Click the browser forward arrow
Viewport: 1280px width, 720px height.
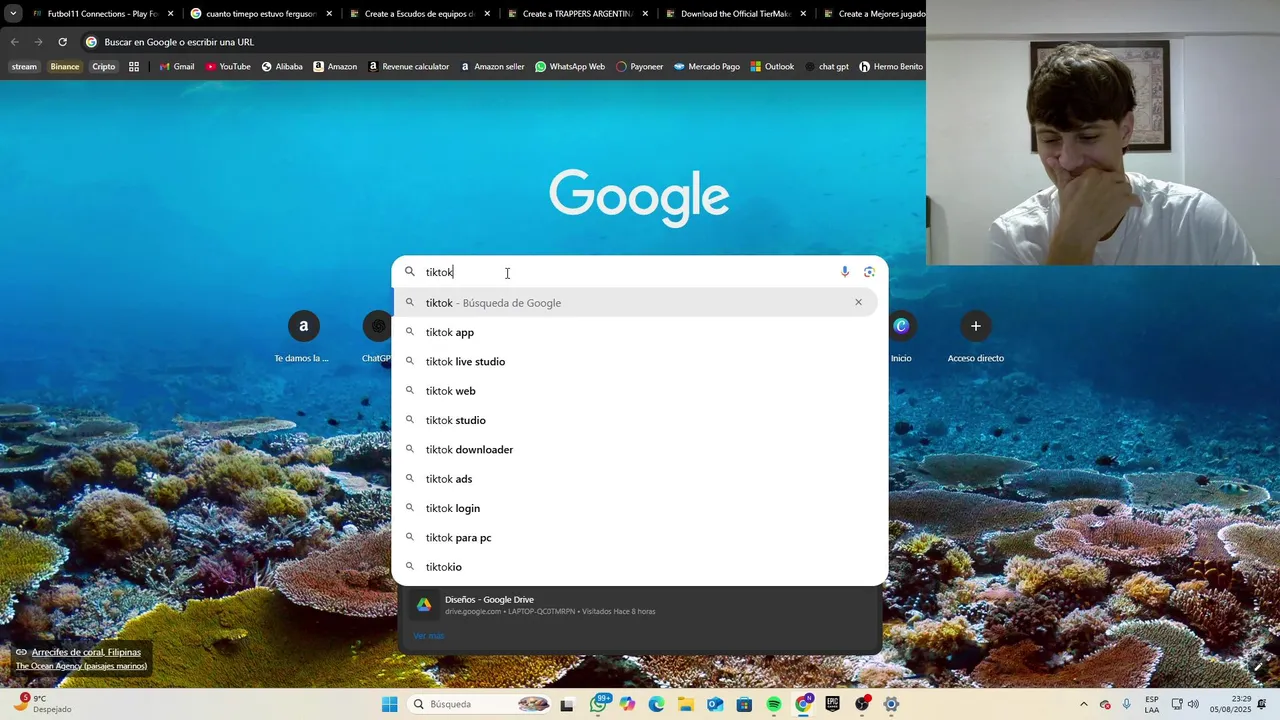click(38, 42)
